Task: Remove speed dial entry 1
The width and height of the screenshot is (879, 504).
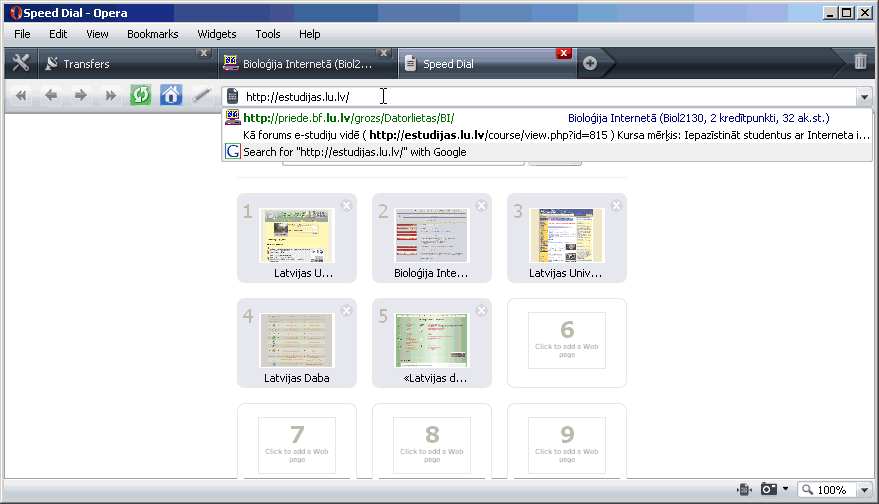Action: point(346,206)
